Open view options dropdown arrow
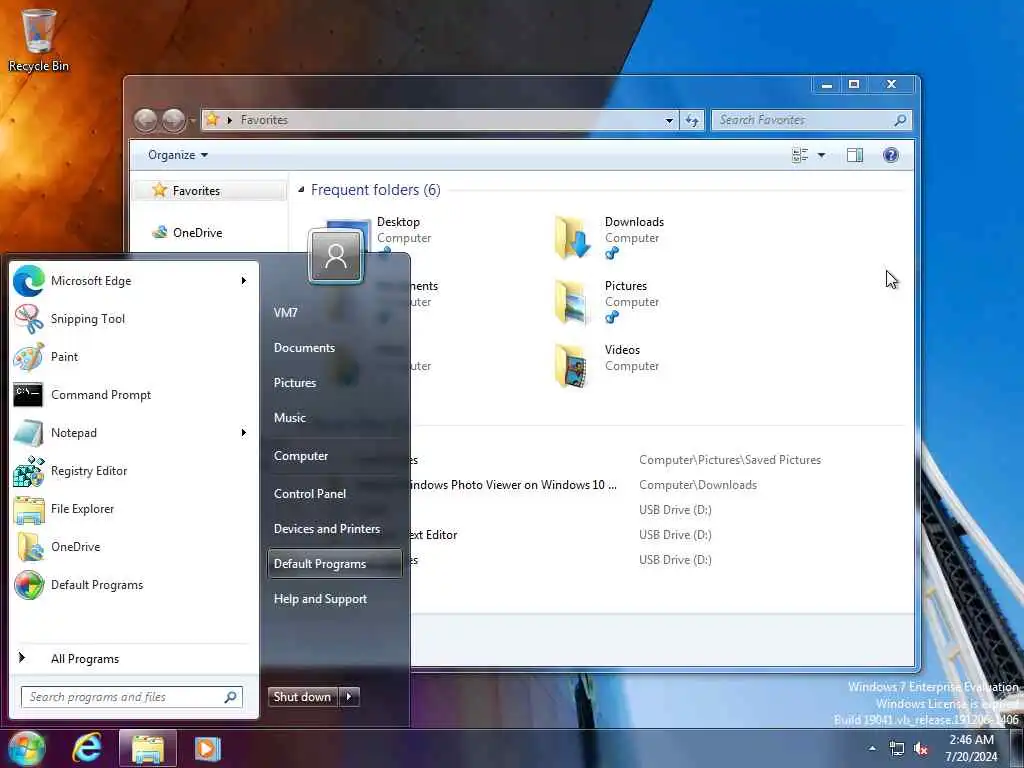The height and width of the screenshot is (768, 1024). pos(822,155)
